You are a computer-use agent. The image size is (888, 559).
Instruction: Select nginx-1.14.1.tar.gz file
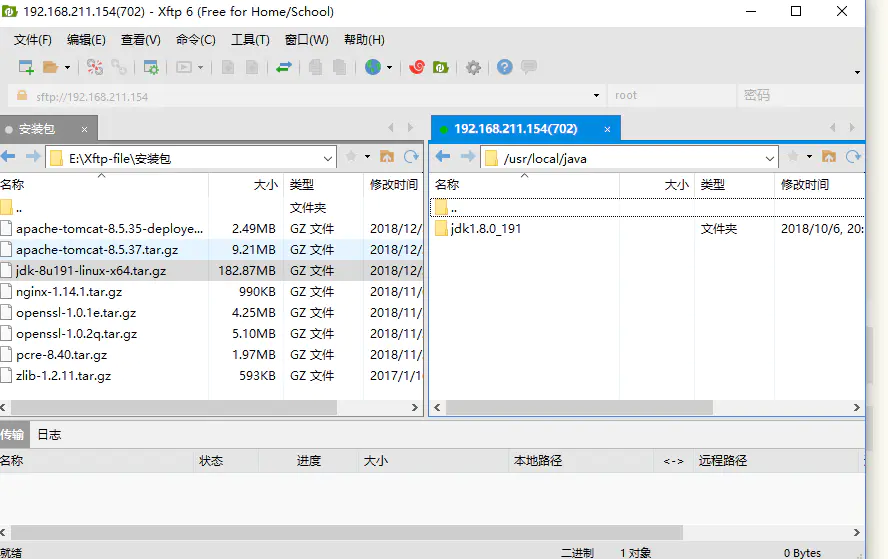tap(211, 292)
